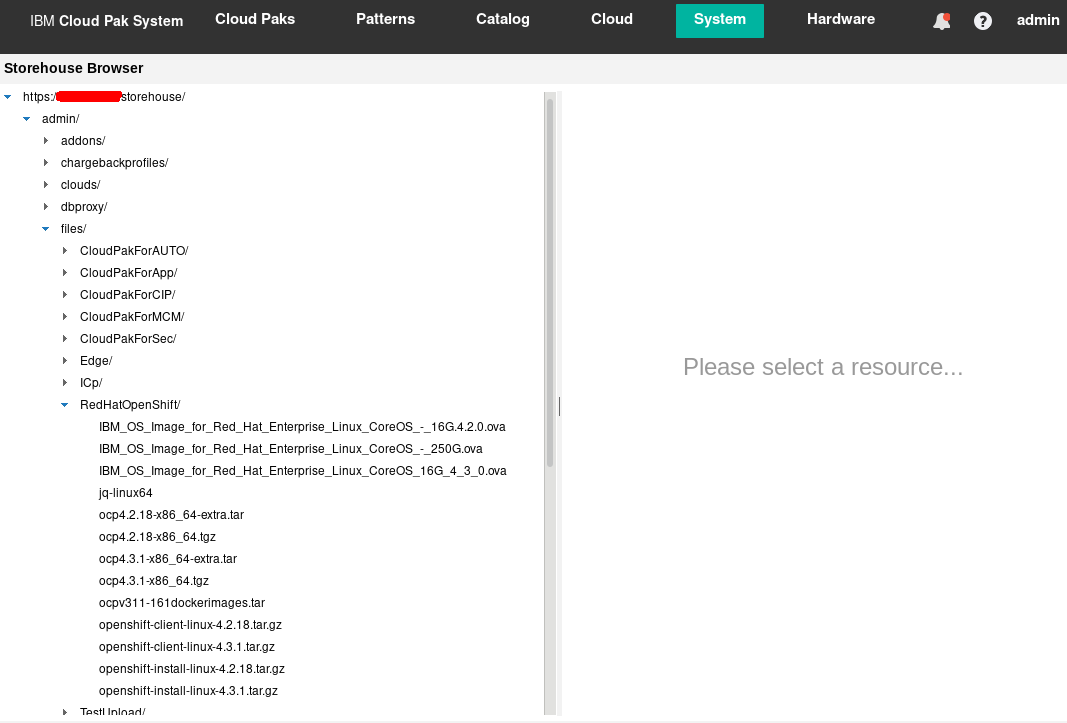Open the notifications bell icon
Viewport: 1067px width, 723px height.
point(942,21)
